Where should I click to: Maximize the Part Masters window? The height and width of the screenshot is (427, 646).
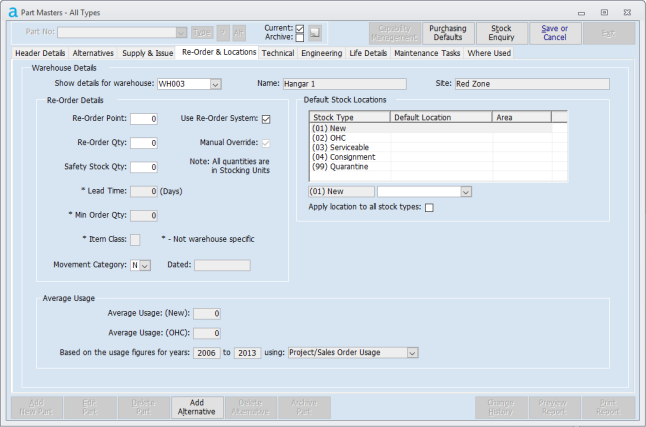click(604, 11)
